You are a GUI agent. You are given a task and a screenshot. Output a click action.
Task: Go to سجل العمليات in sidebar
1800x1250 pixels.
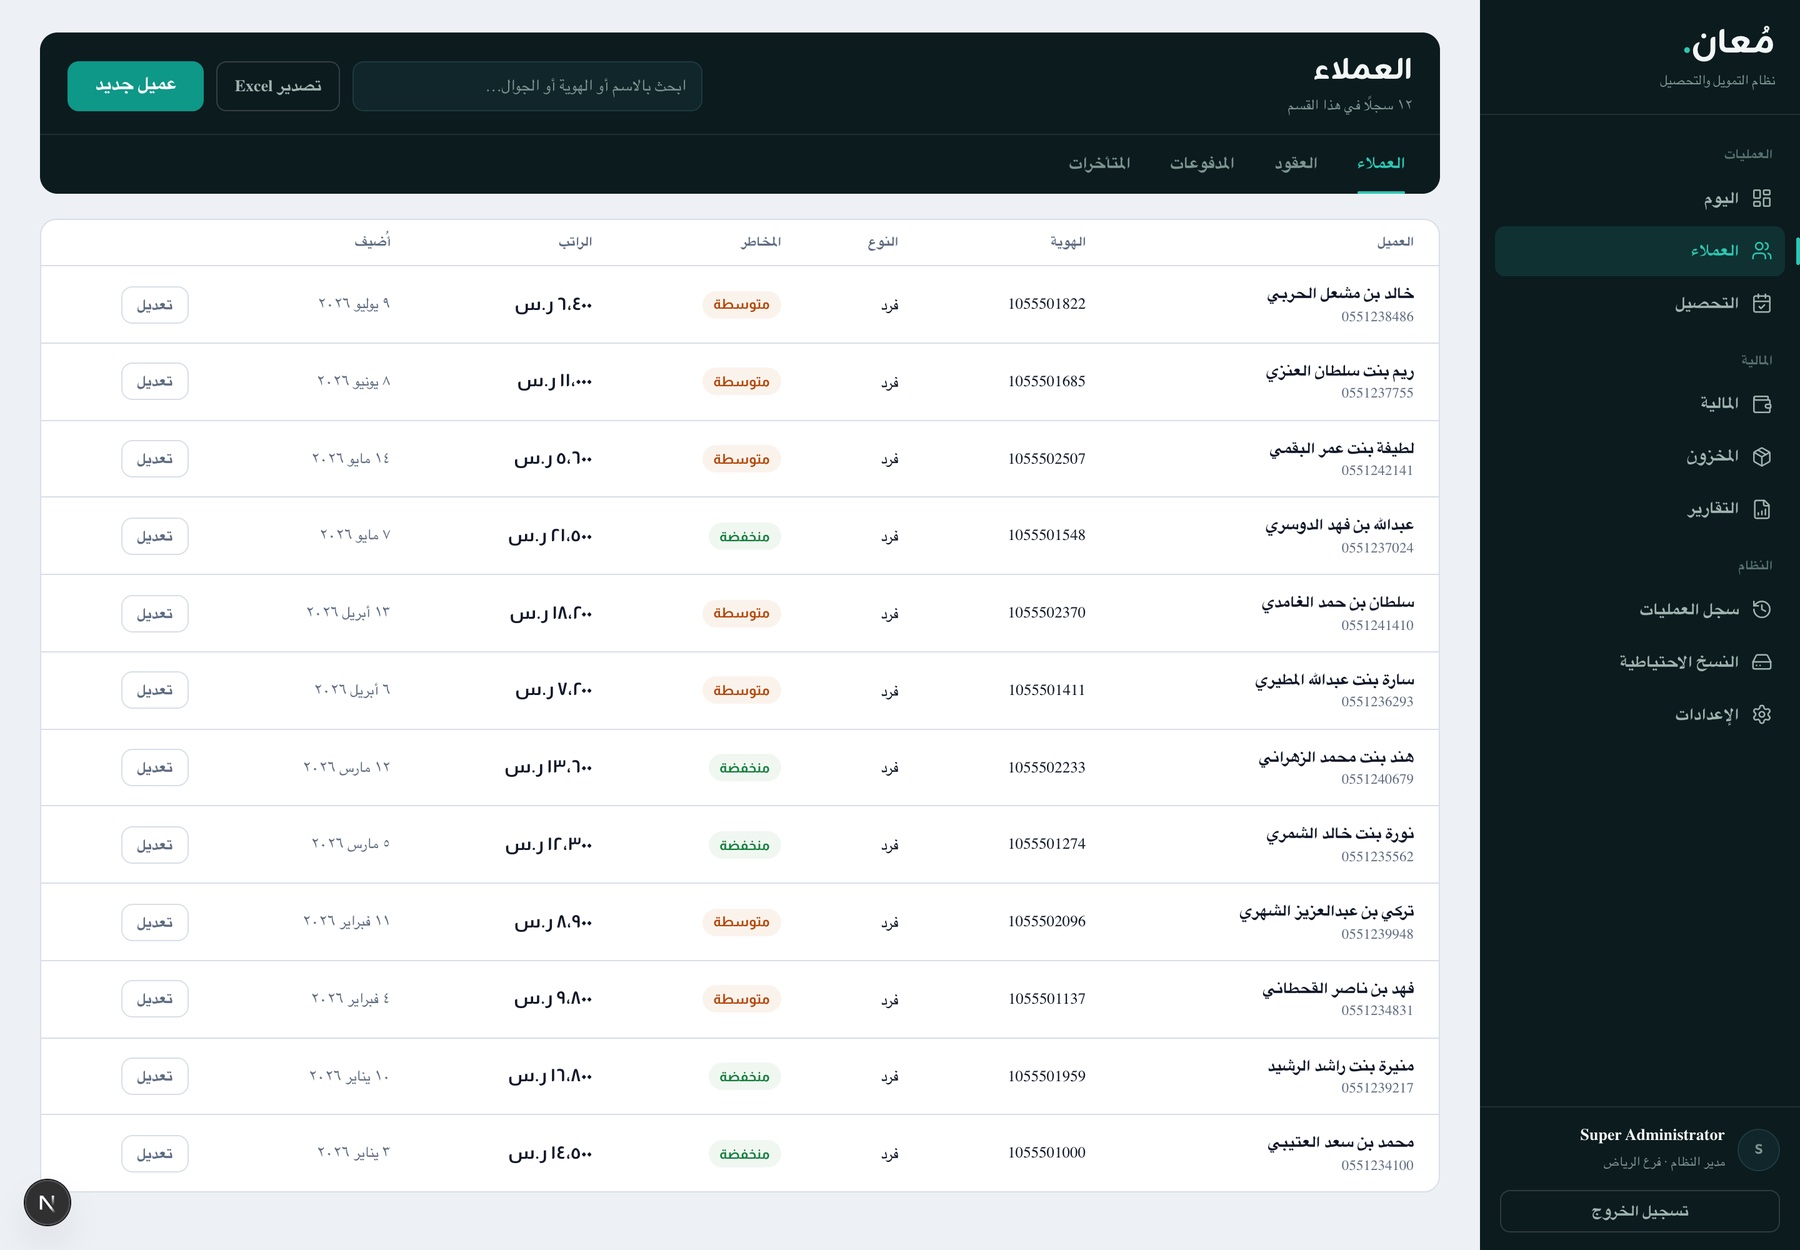coord(1640,609)
